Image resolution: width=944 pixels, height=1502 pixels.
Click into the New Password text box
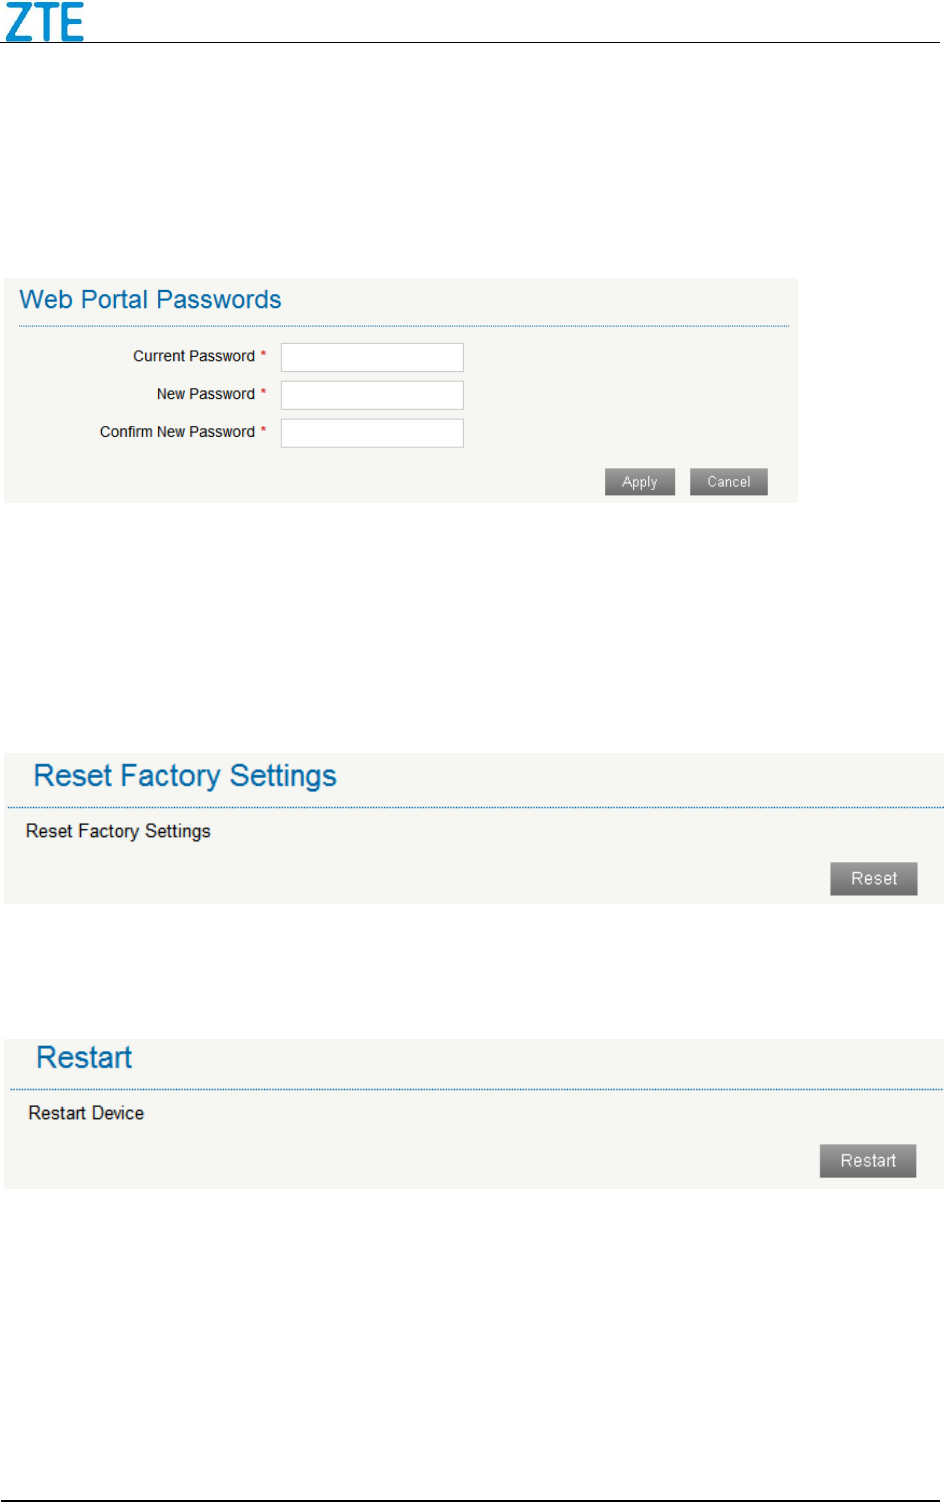372,395
